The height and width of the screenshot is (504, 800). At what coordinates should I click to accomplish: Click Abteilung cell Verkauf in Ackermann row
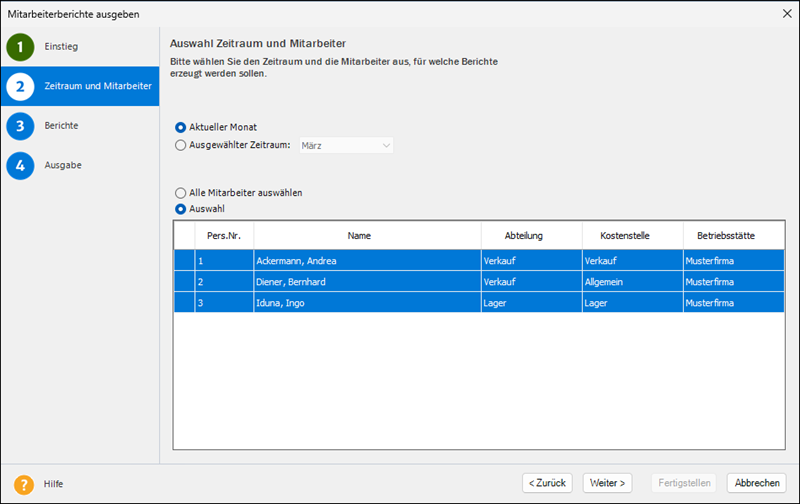(x=532, y=261)
